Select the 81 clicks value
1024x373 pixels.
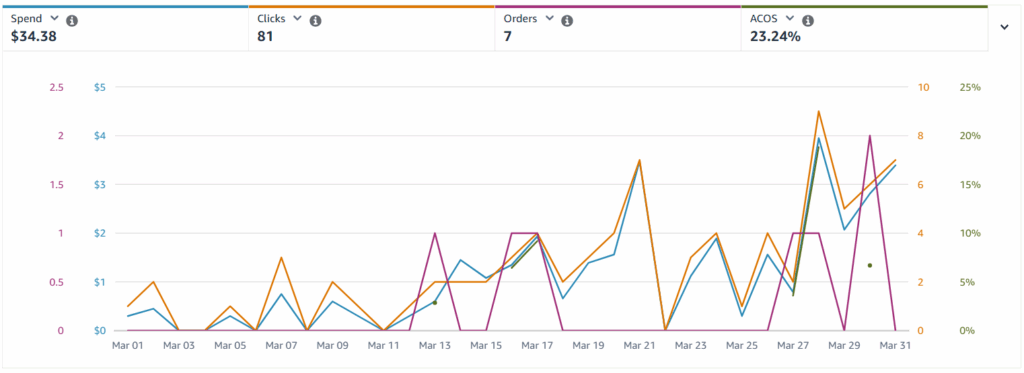[264, 37]
